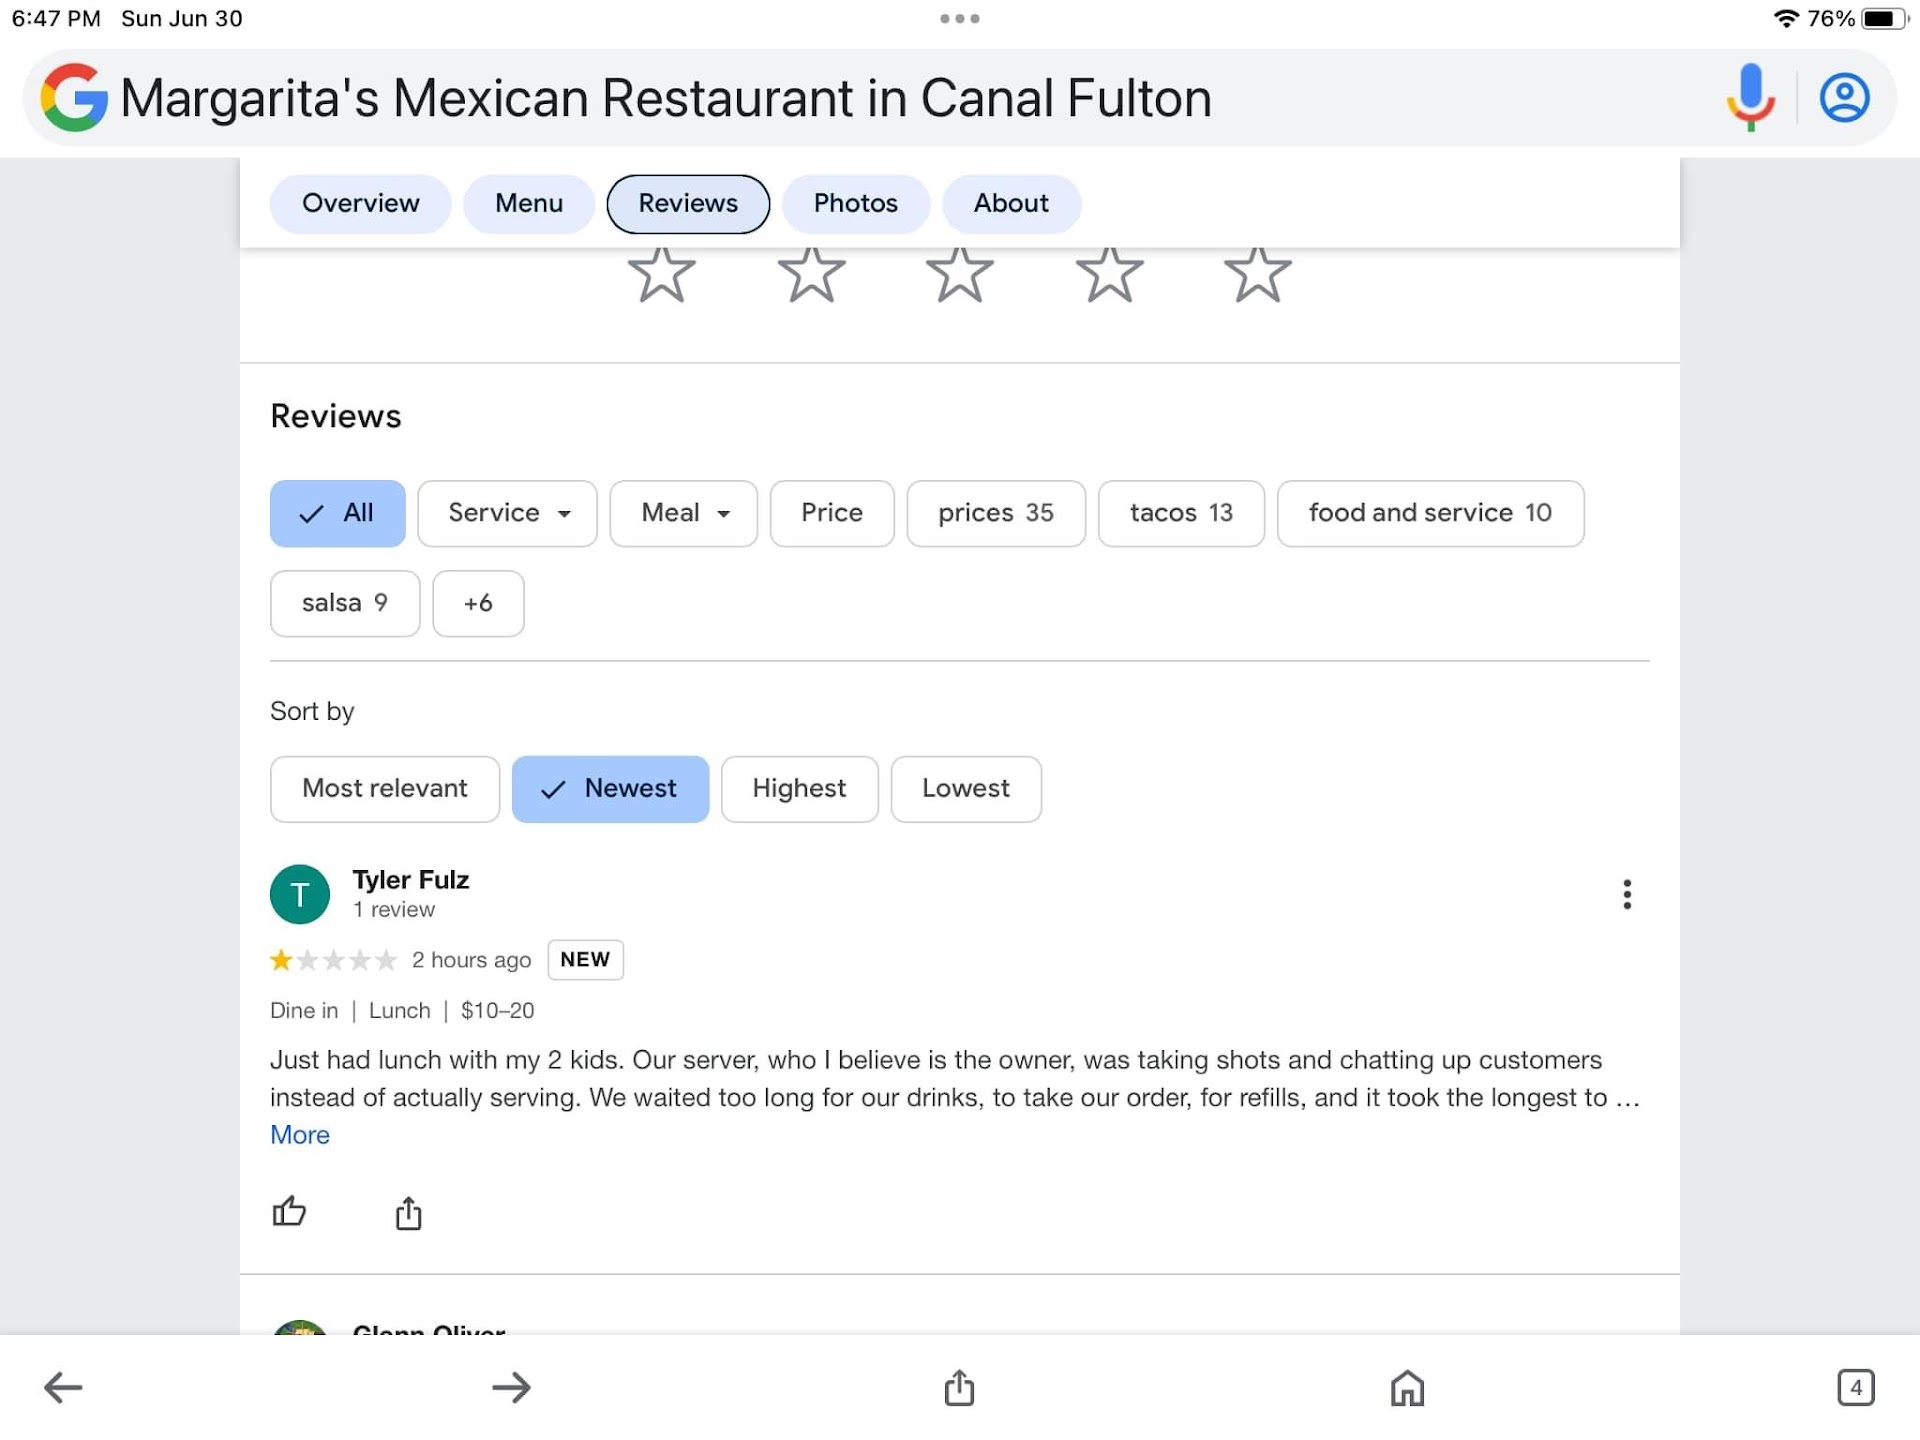Open the browser tabs counter showing 4
1920x1440 pixels.
tap(1855, 1387)
